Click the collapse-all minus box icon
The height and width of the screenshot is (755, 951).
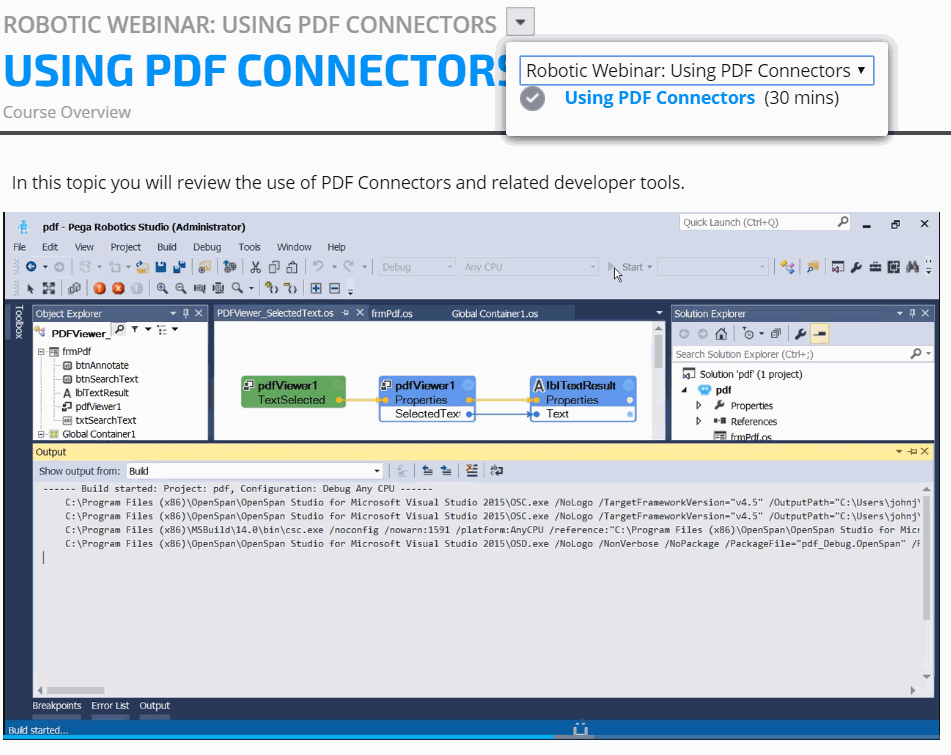pos(334,289)
